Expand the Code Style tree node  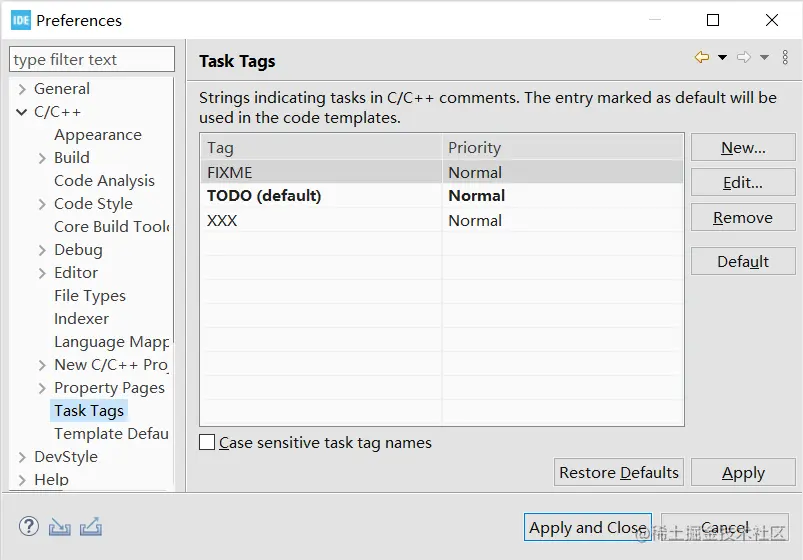click(x=42, y=204)
